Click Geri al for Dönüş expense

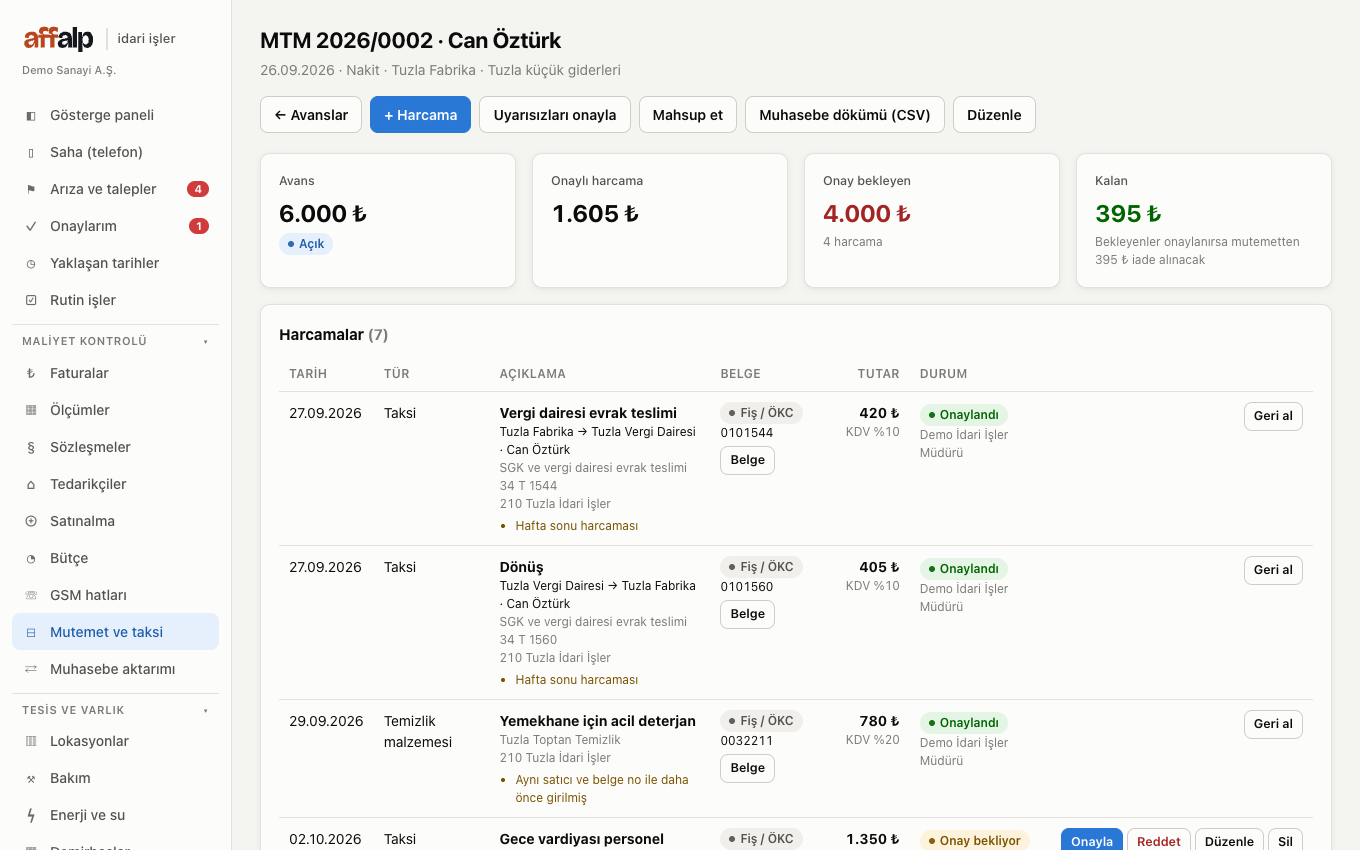point(1273,570)
